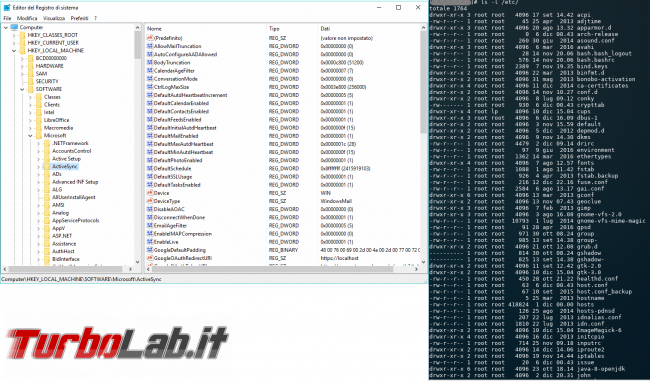Image resolution: width=650 pixels, height=381 pixels.
Task: Select the BidInterface key
Action: [65, 259]
